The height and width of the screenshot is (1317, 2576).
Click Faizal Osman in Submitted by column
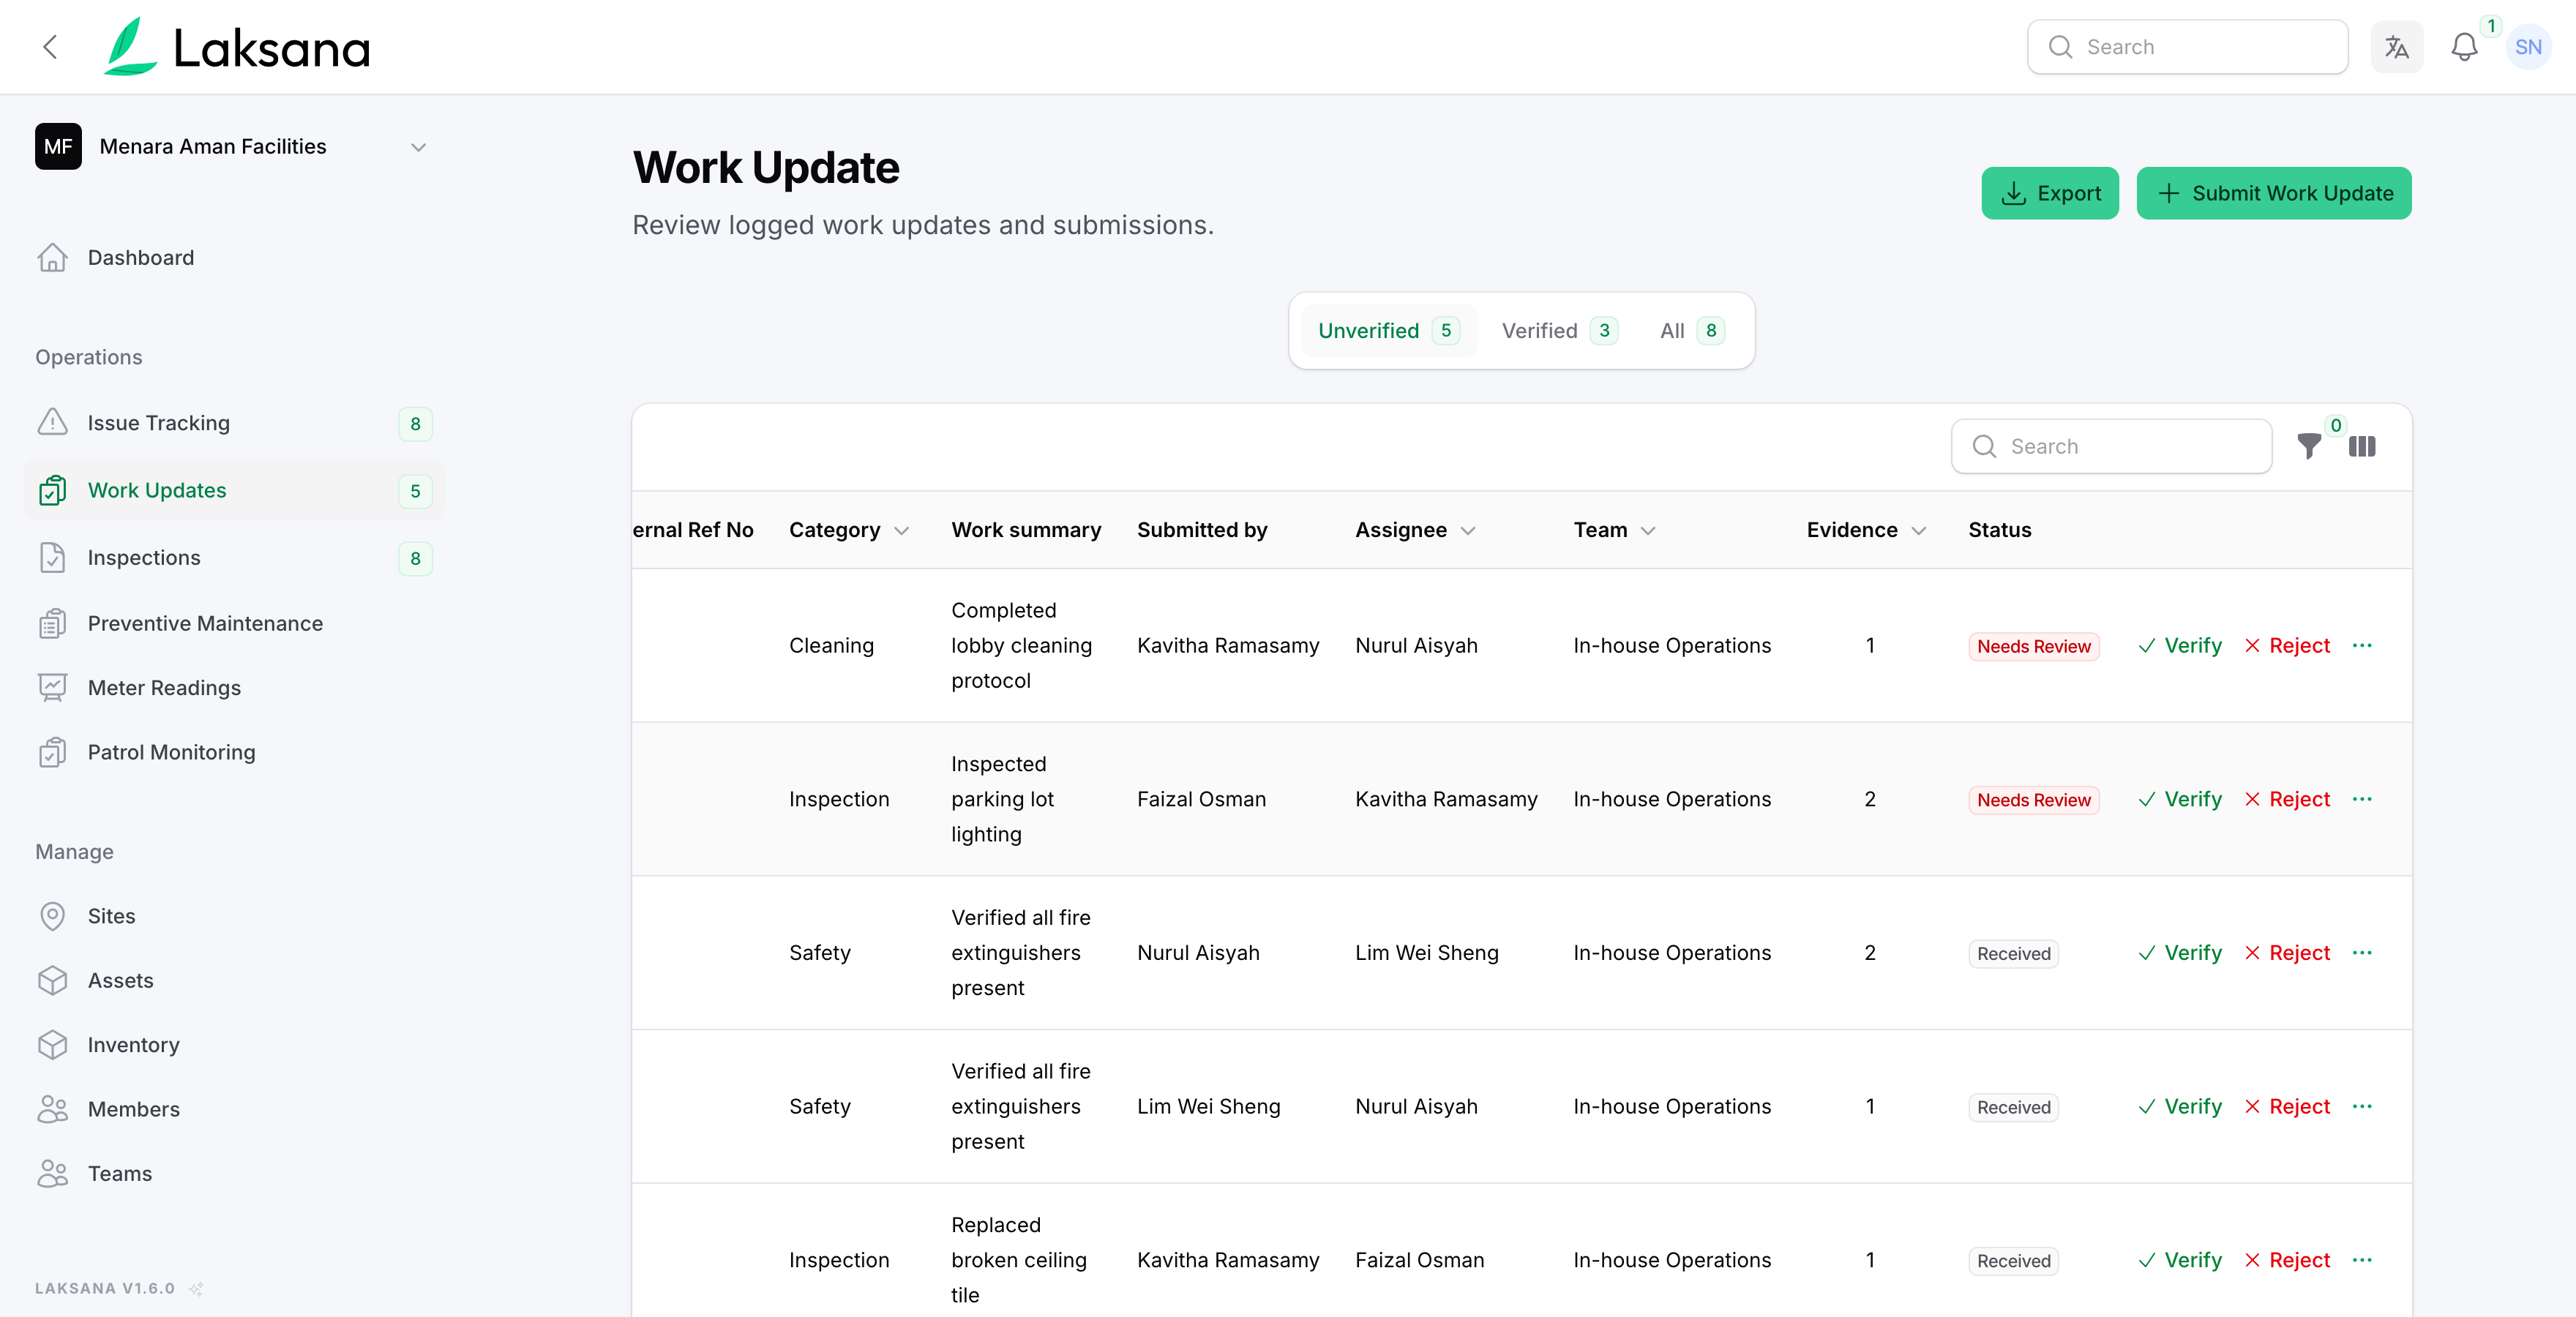[1201, 799]
